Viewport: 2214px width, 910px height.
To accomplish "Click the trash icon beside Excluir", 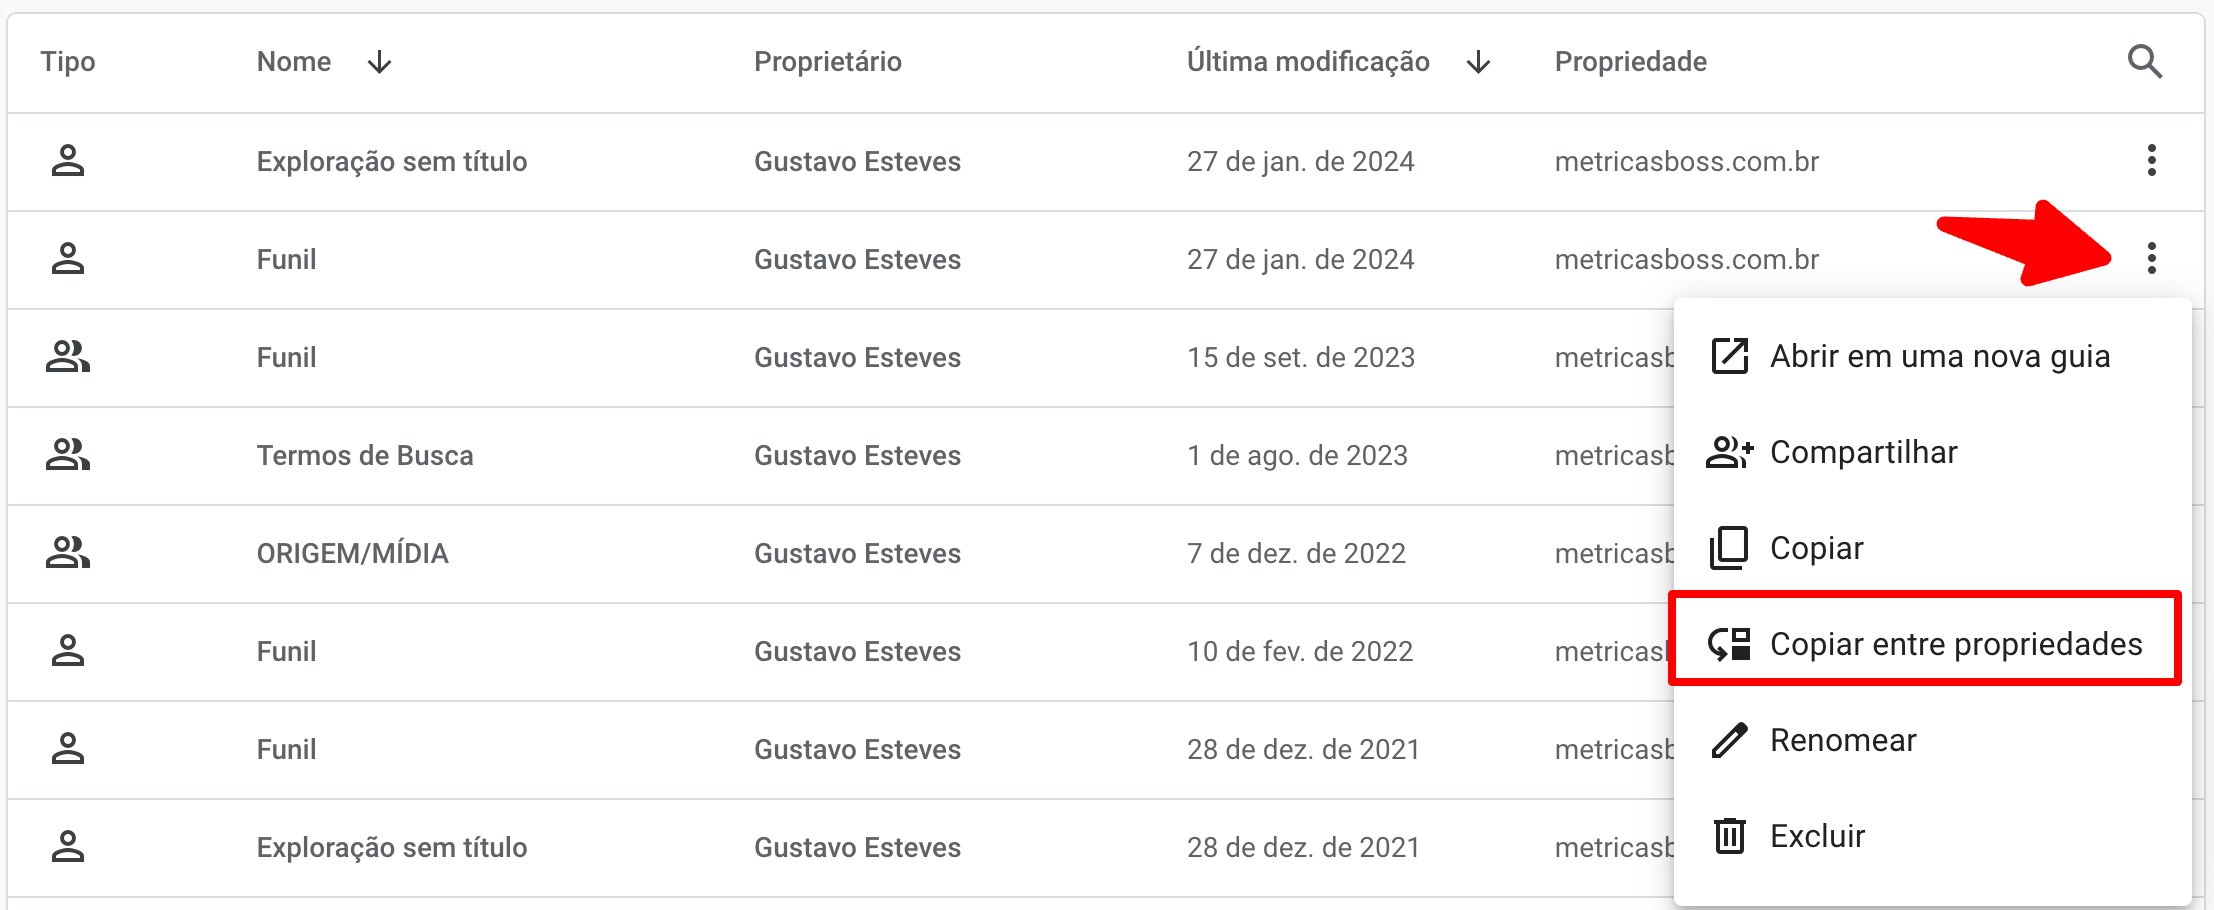I will [1729, 836].
